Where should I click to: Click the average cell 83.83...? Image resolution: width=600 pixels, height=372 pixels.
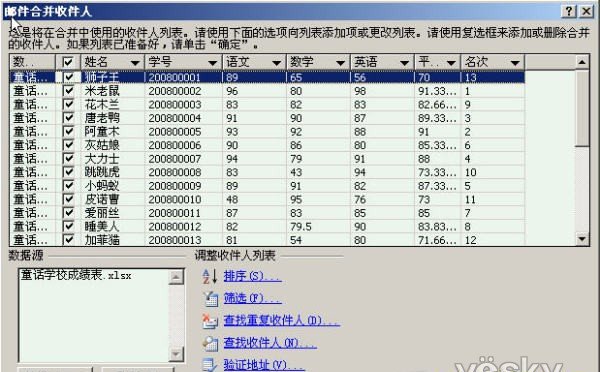tap(437, 227)
